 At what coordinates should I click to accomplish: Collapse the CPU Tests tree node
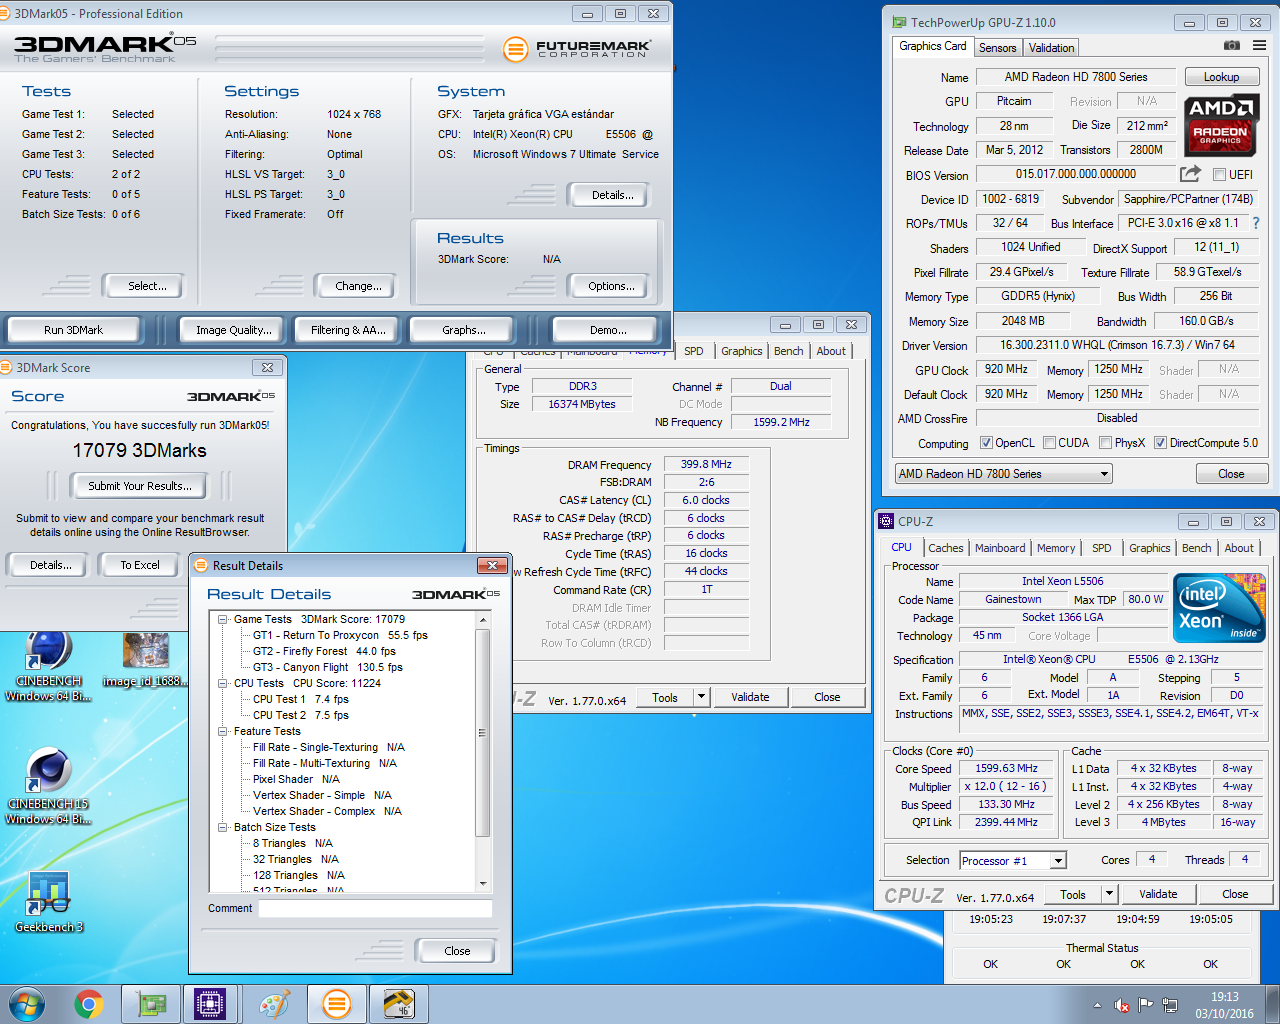point(223,683)
